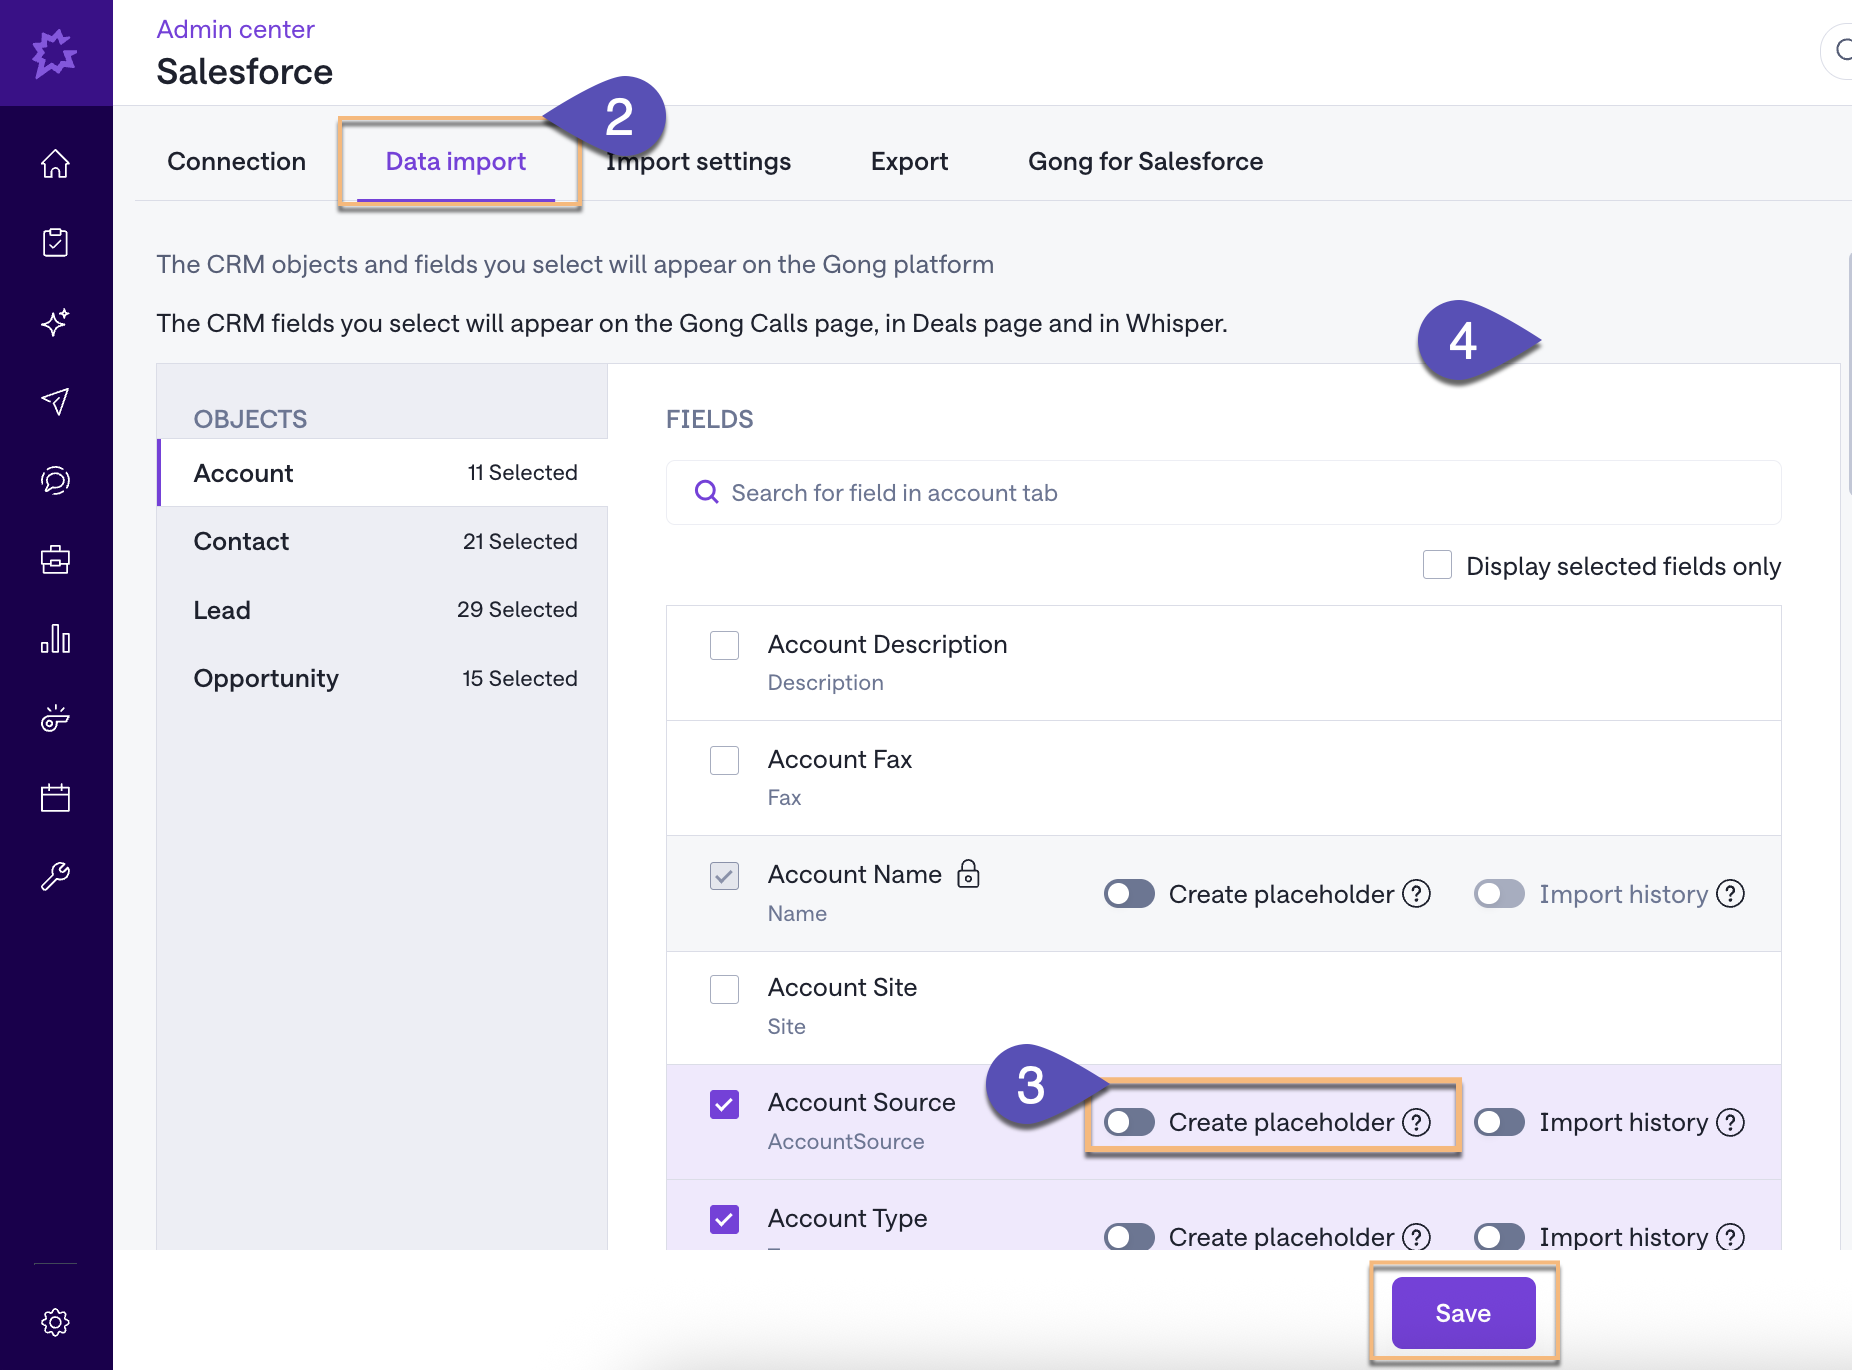
Task: Select the Data import tab
Action: point(456,161)
